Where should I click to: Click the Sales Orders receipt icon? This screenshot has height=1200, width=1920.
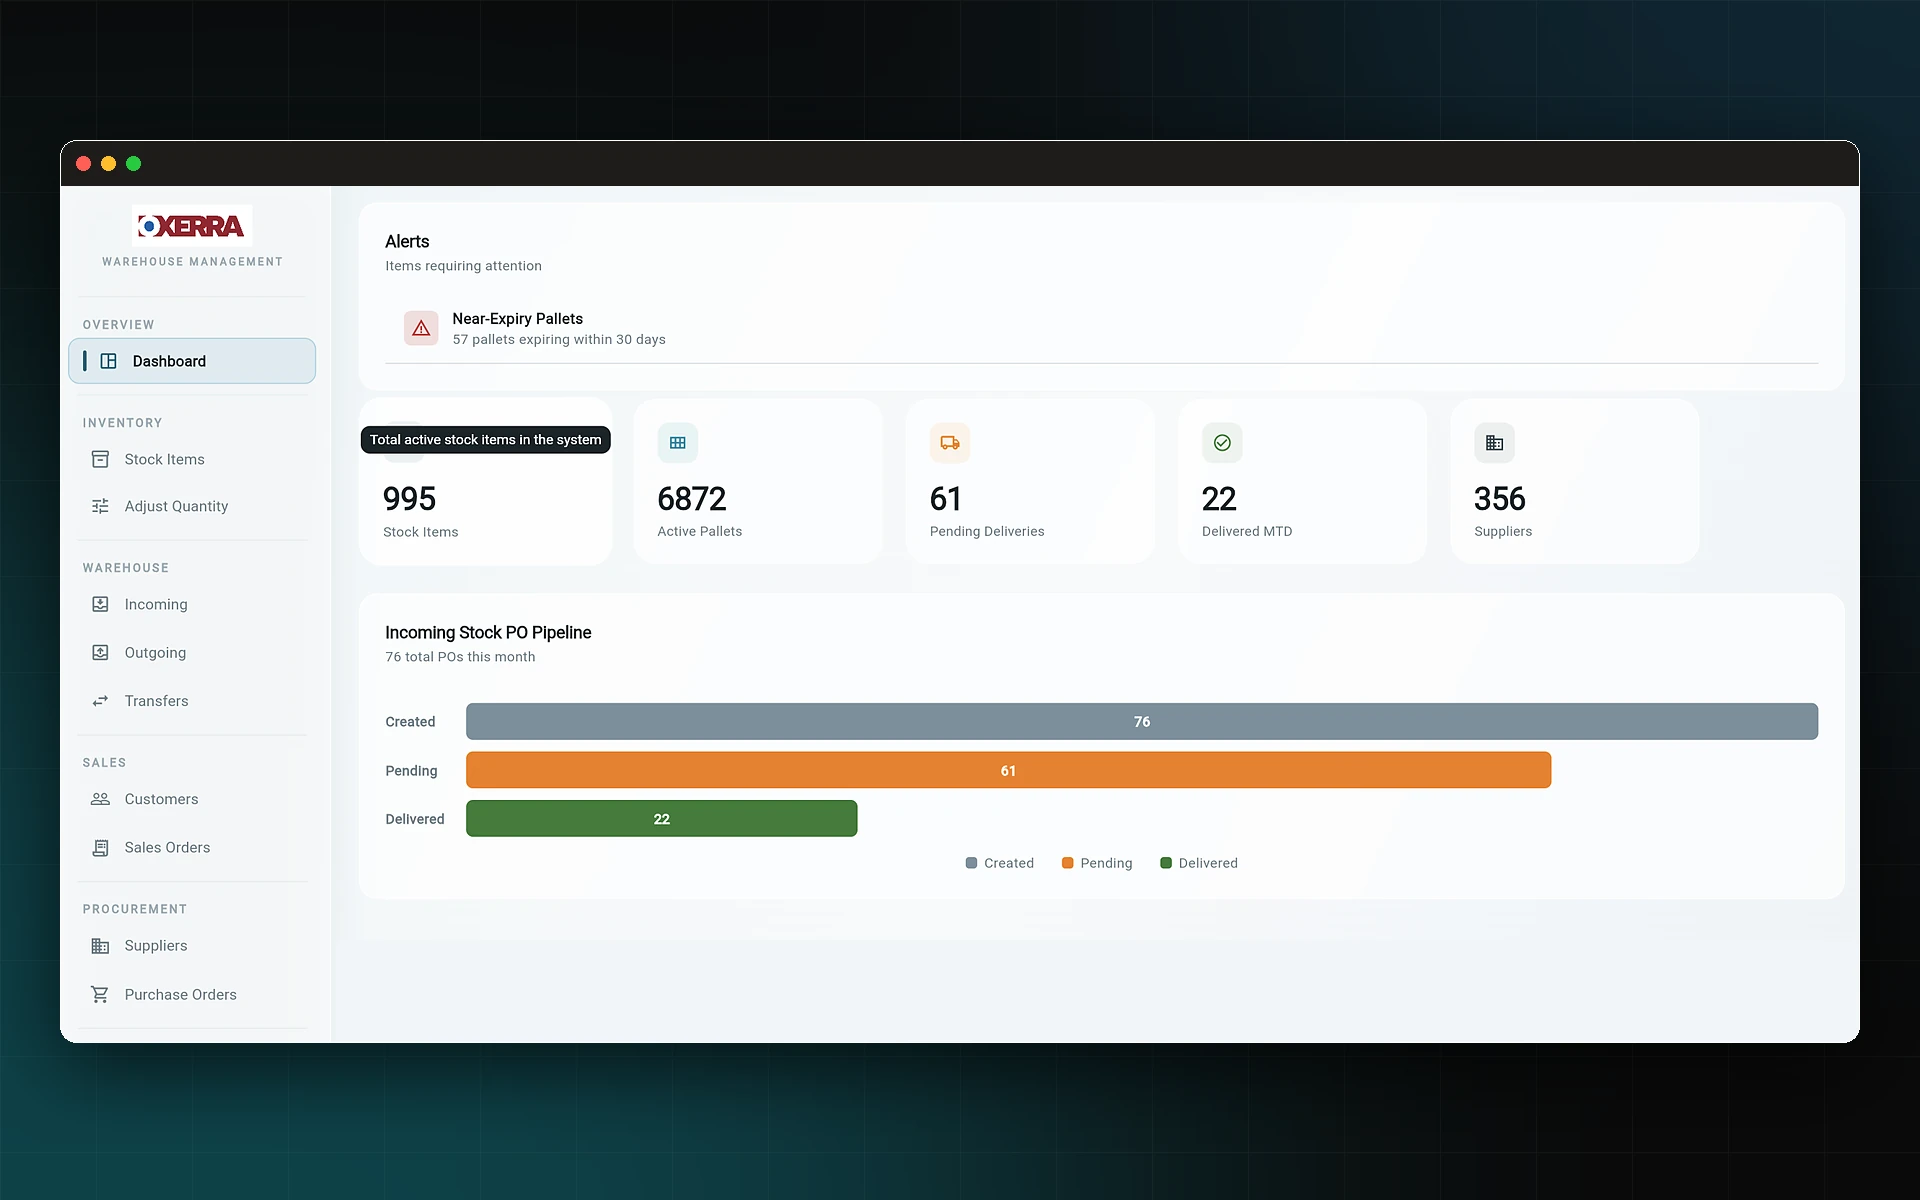coord(100,847)
